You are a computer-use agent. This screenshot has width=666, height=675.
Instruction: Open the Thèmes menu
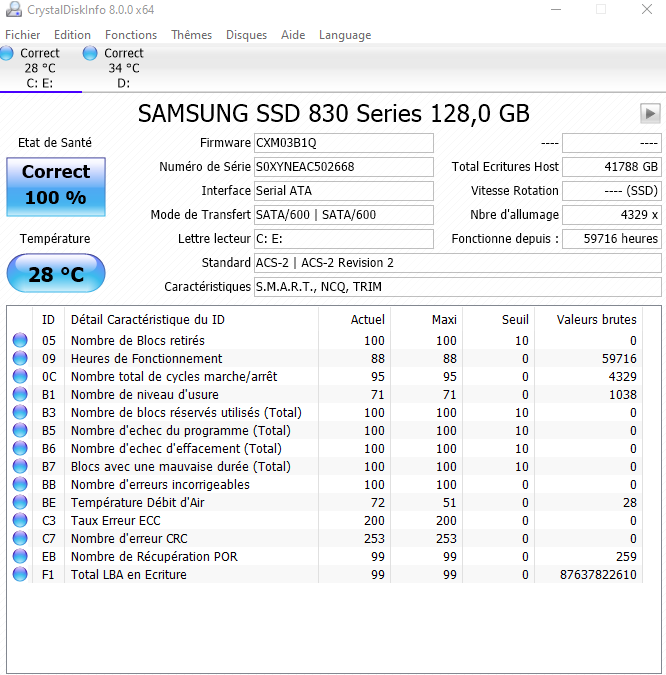pyautogui.click(x=191, y=35)
